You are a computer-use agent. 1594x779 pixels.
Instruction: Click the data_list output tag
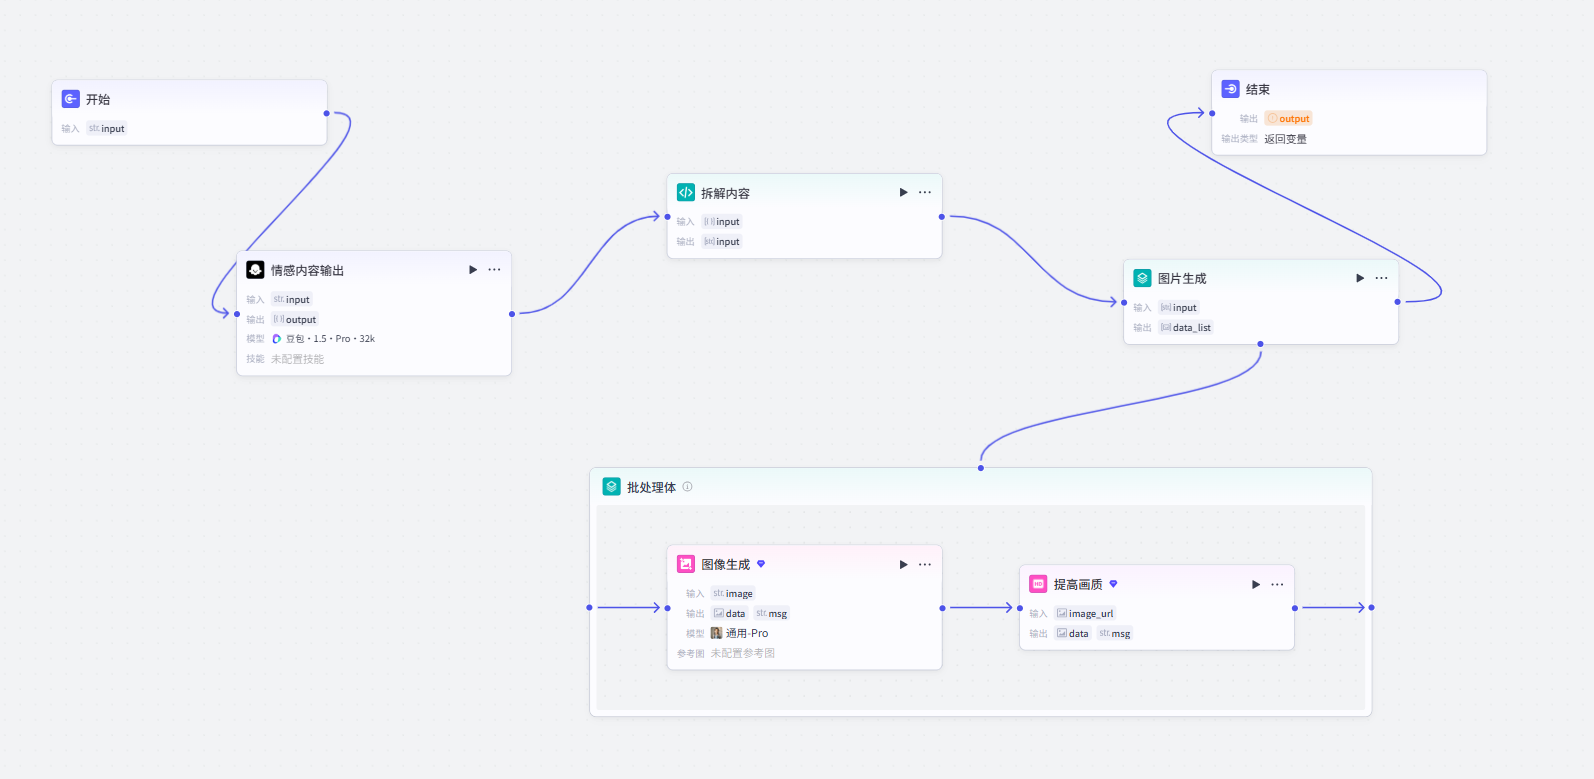pos(1186,328)
